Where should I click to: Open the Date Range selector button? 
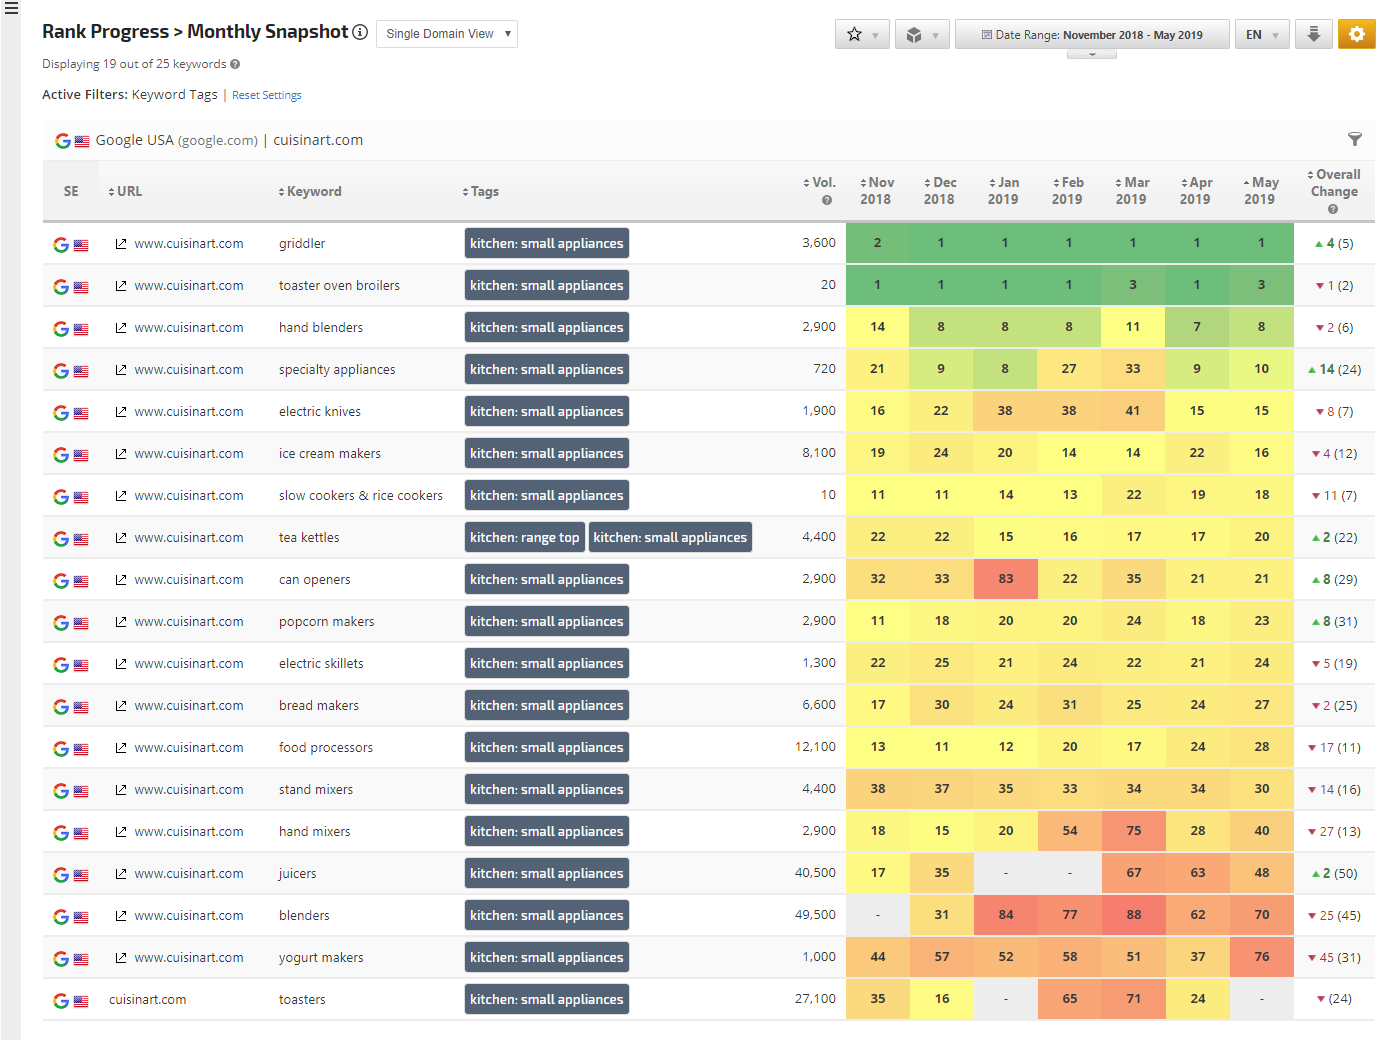tap(1091, 34)
